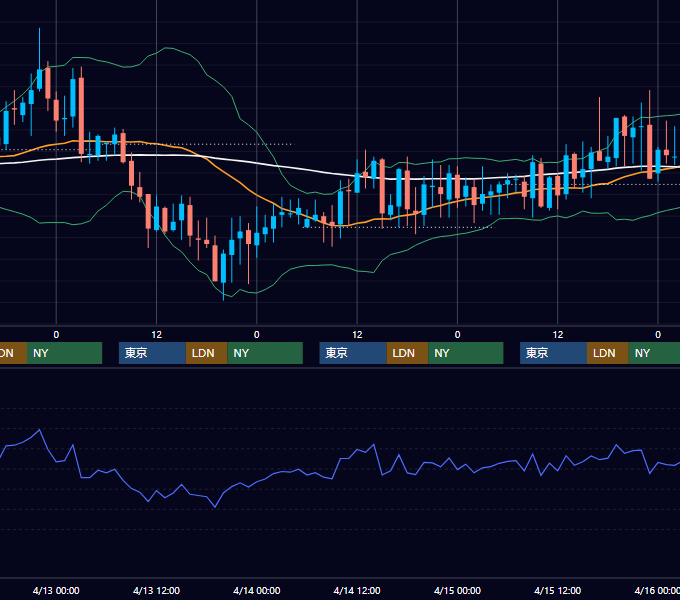This screenshot has height=600, width=680.
Task: Select the NY session block ending near 4/14 00:00
Action: (x=265, y=353)
